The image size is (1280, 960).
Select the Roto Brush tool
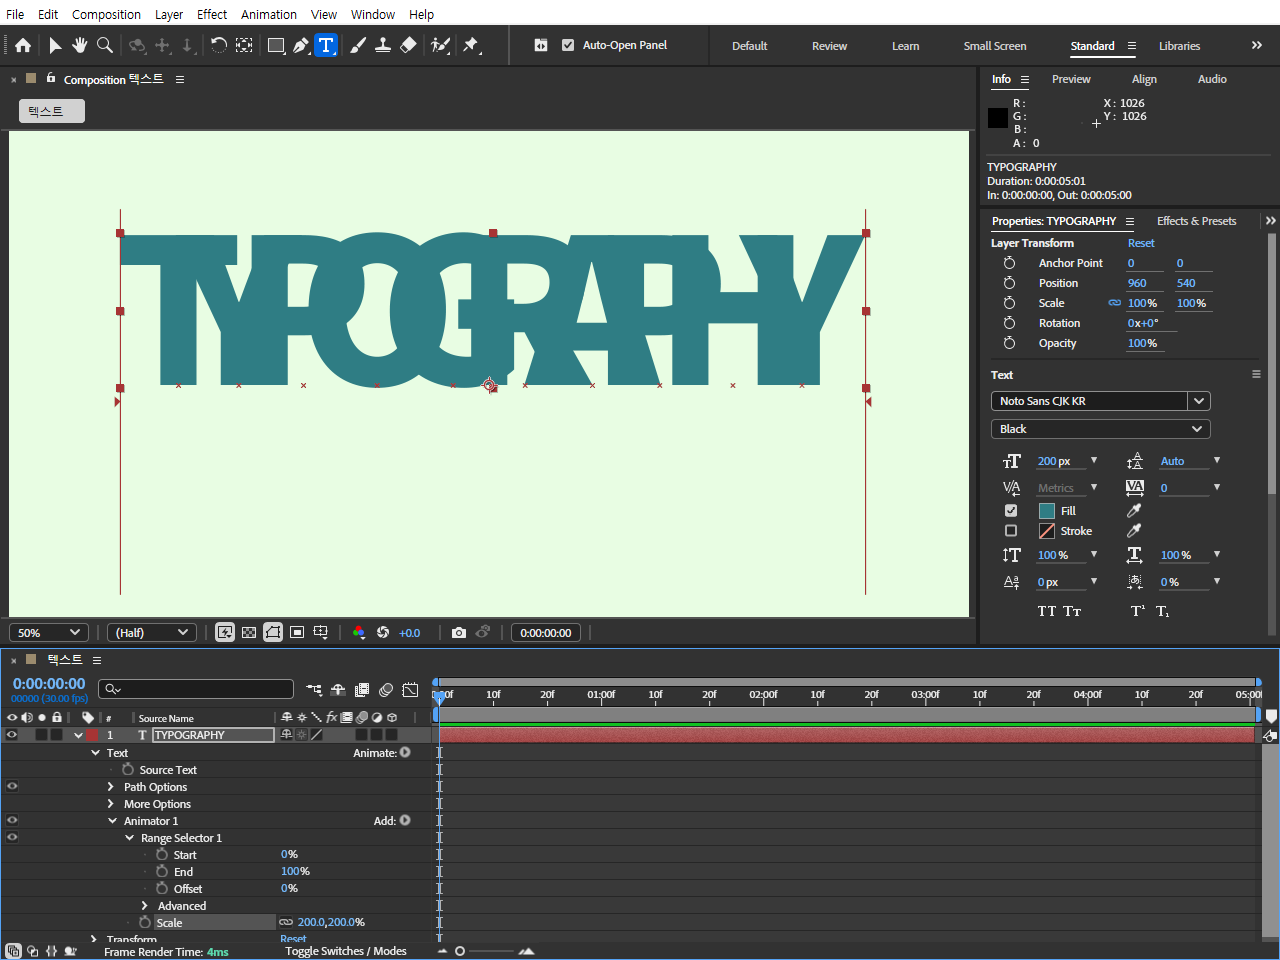[440, 45]
